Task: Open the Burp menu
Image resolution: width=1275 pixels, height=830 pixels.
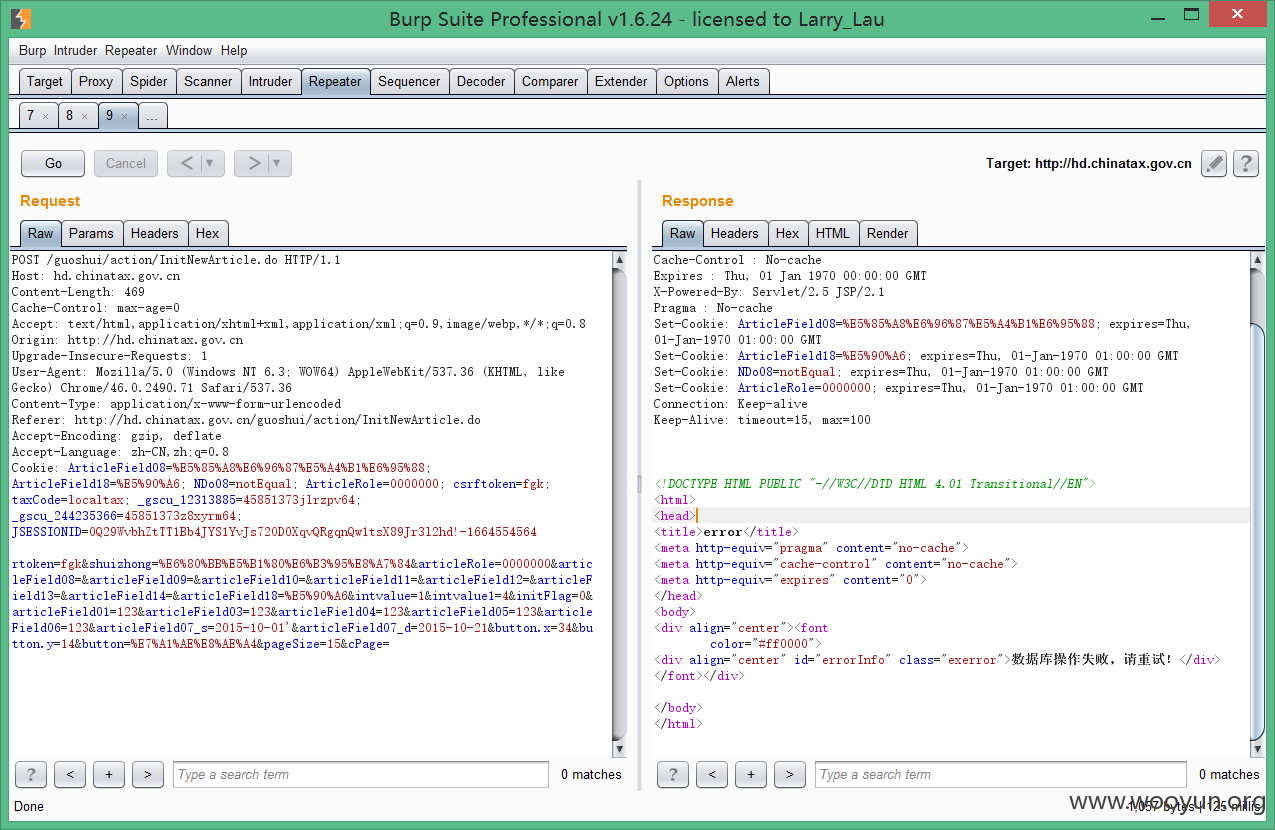Action: coord(32,50)
